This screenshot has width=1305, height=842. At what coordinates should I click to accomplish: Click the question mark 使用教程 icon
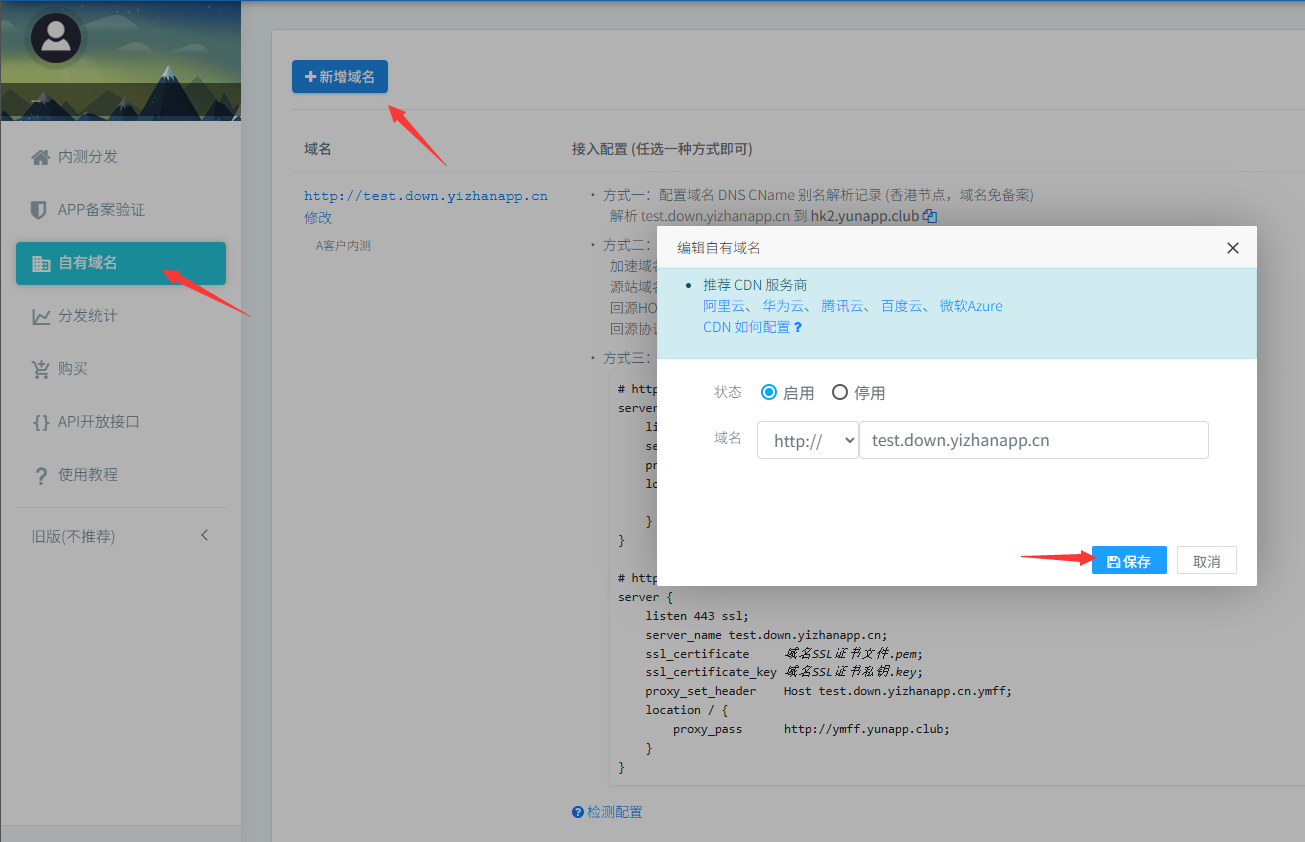(41, 475)
